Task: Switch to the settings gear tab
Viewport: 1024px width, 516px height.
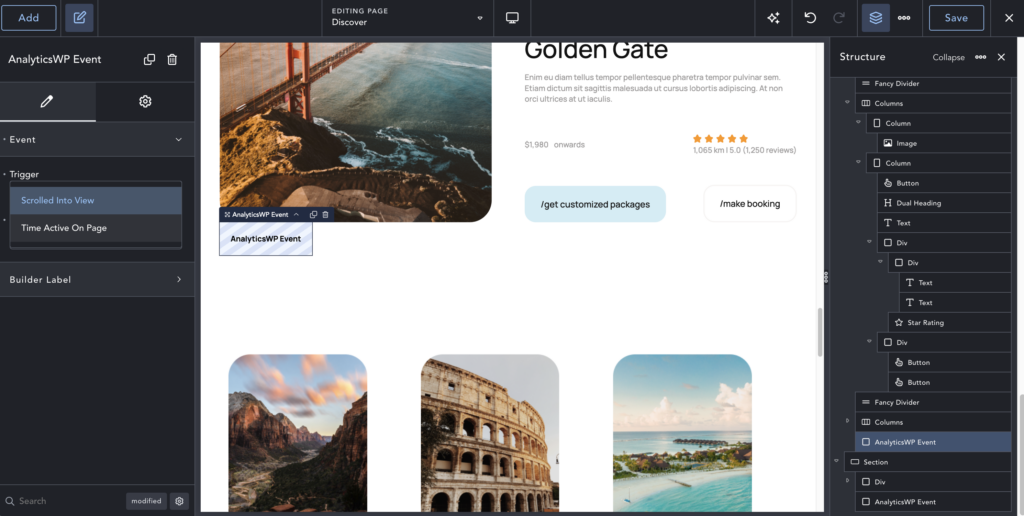Action: click(x=145, y=102)
